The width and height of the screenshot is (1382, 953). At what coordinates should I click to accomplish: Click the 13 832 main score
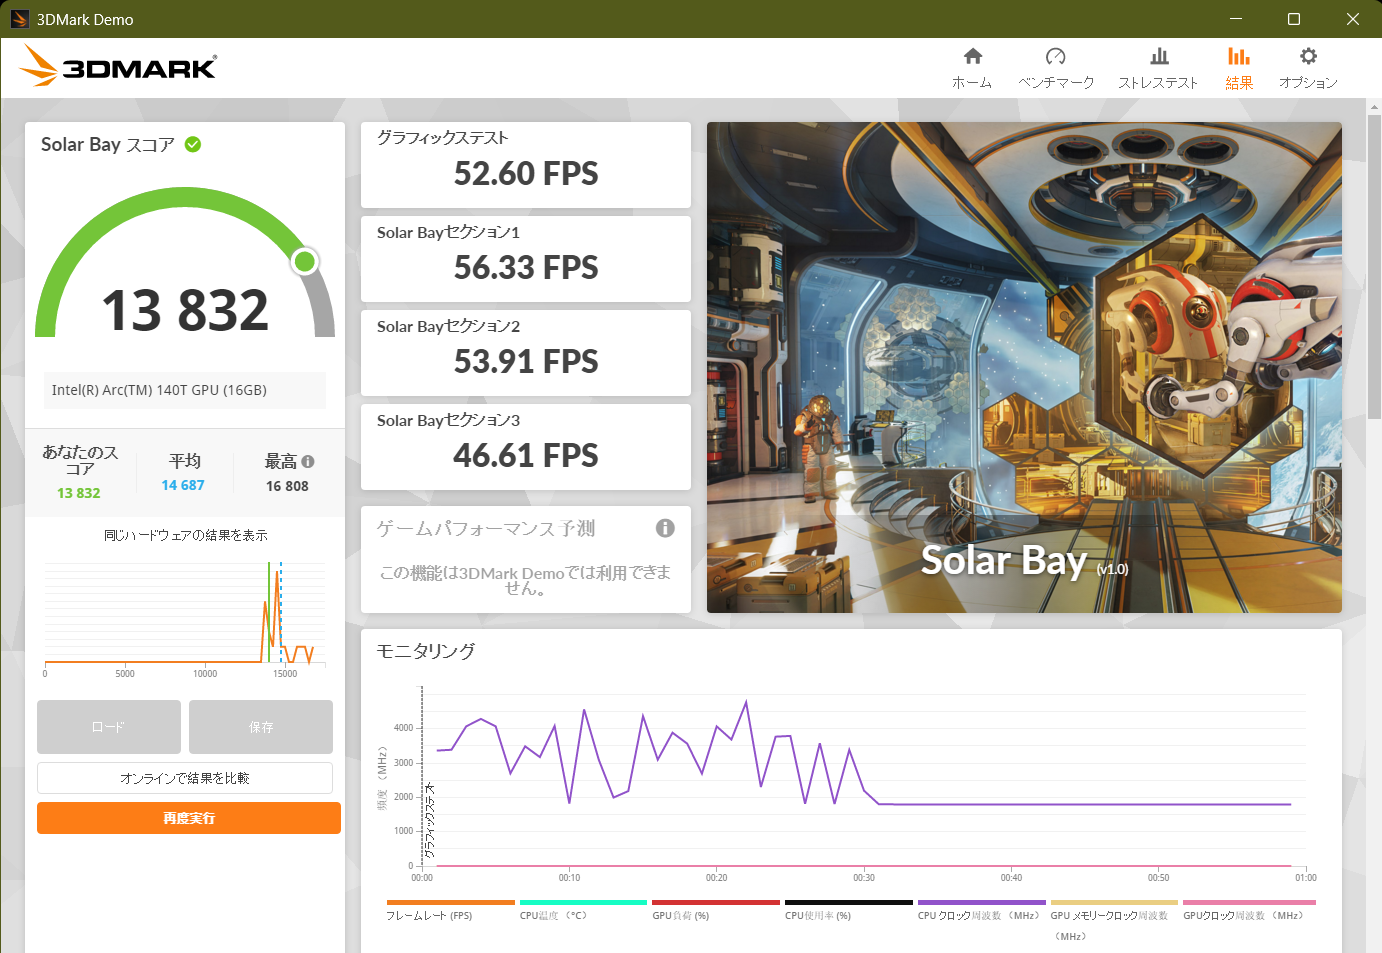(x=185, y=310)
